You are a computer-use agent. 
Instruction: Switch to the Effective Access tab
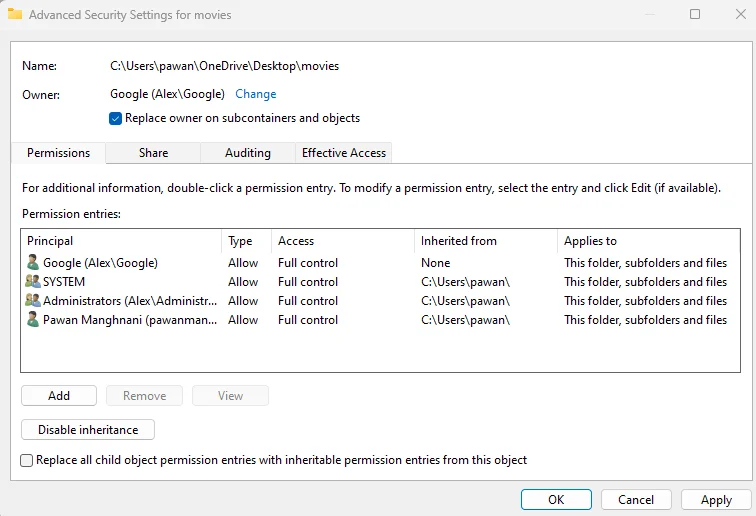pyautogui.click(x=344, y=153)
